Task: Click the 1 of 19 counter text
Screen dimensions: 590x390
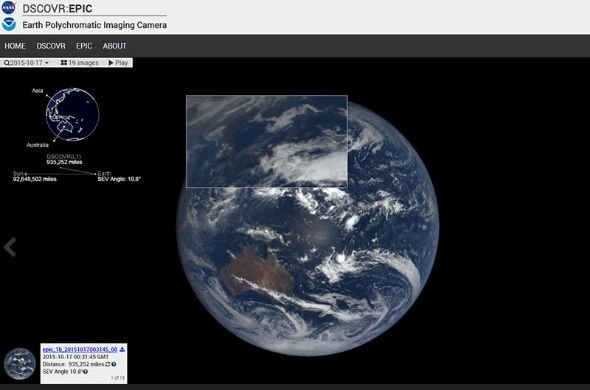Action: pyautogui.click(x=117, y=378)
